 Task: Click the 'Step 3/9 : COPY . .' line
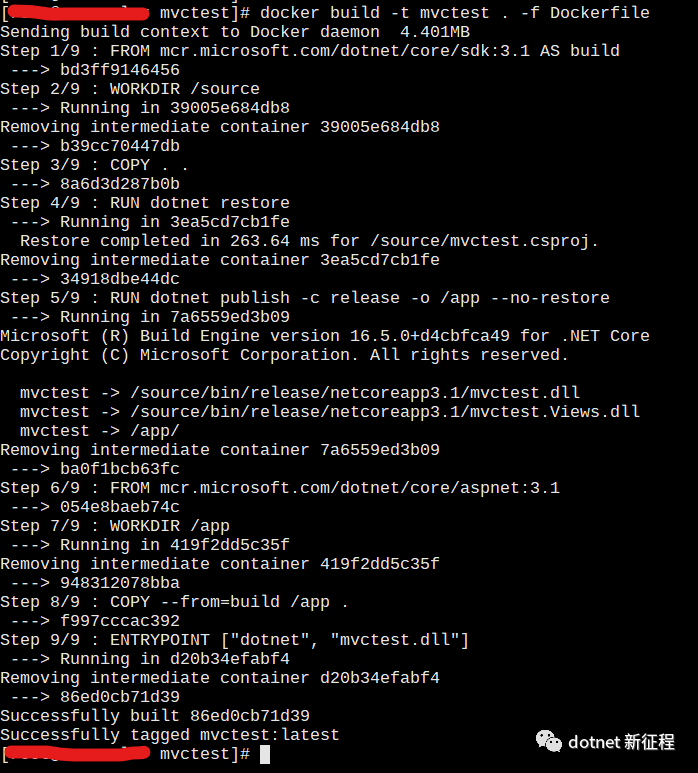pos(95,165)
